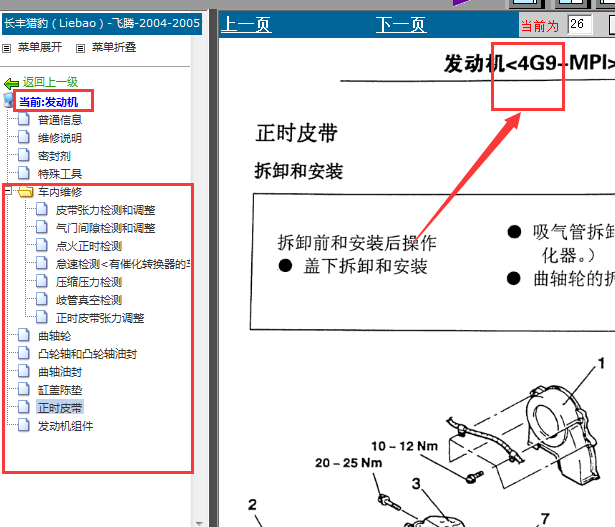
Task: Open 气门间隙检测和调整 page
Action: (106, 228)
